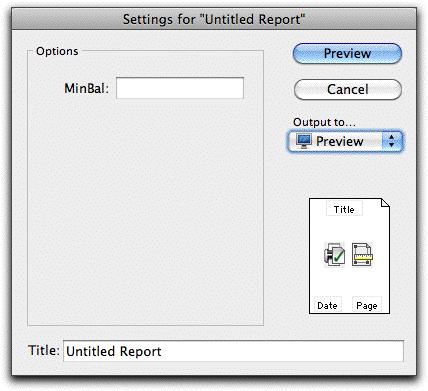Select the Date footer placeholder on page
The image size is (428, 391).
coord(328,305)
